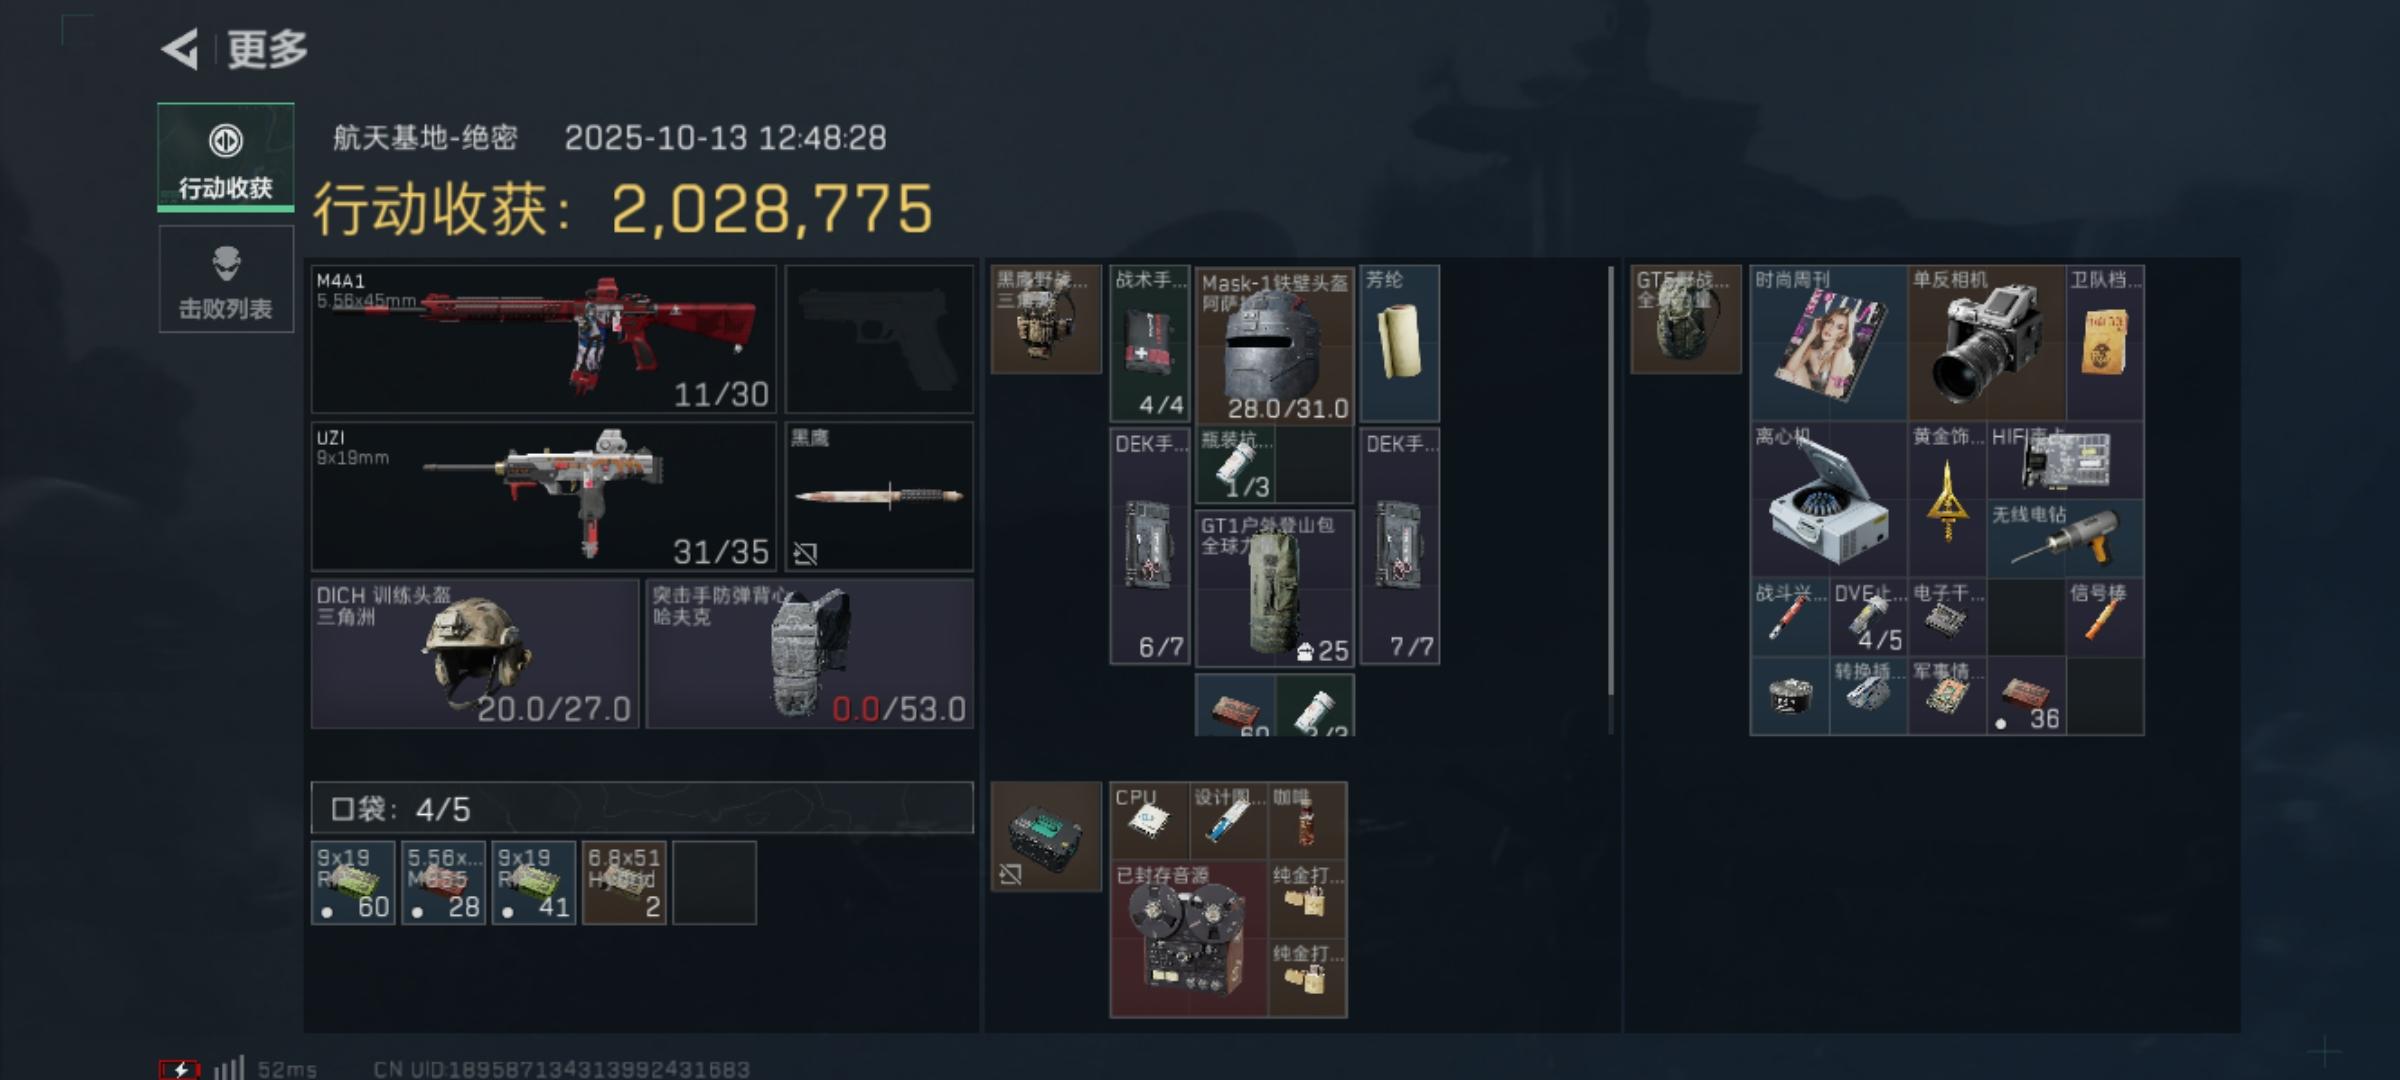Click the 离心机 centrifuge item
The width and height of the screenshot is (2400, 1080).
[1829, 499]
